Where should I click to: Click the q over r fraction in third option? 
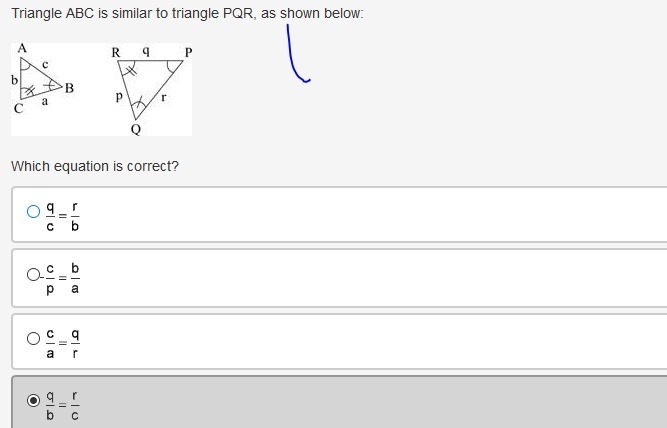[75, 343]
